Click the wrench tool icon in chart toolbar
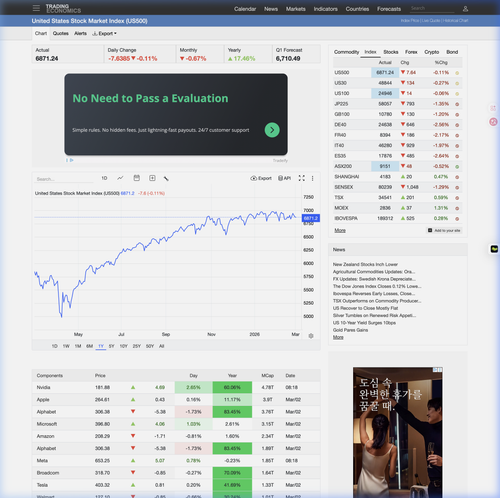Screen dimensions: 500x498 pos(166,178)
